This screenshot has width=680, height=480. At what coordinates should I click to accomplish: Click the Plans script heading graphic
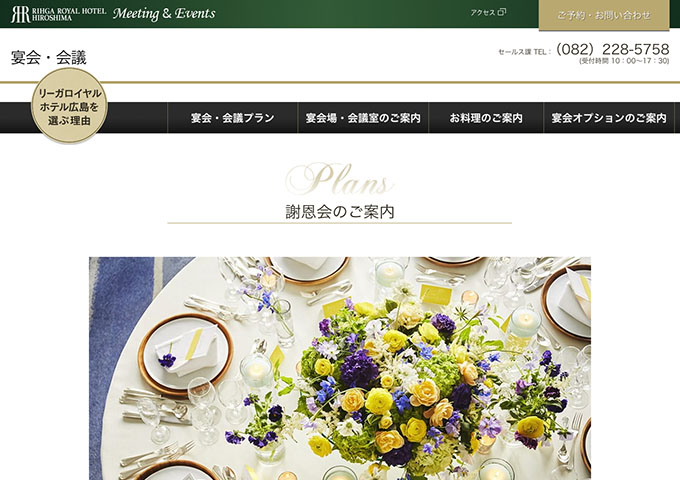340,179
